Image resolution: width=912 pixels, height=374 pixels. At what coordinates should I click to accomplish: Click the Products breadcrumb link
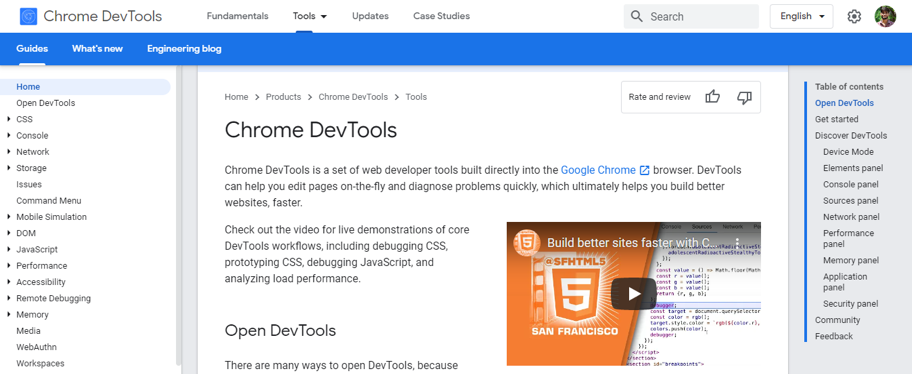(283, 97)
